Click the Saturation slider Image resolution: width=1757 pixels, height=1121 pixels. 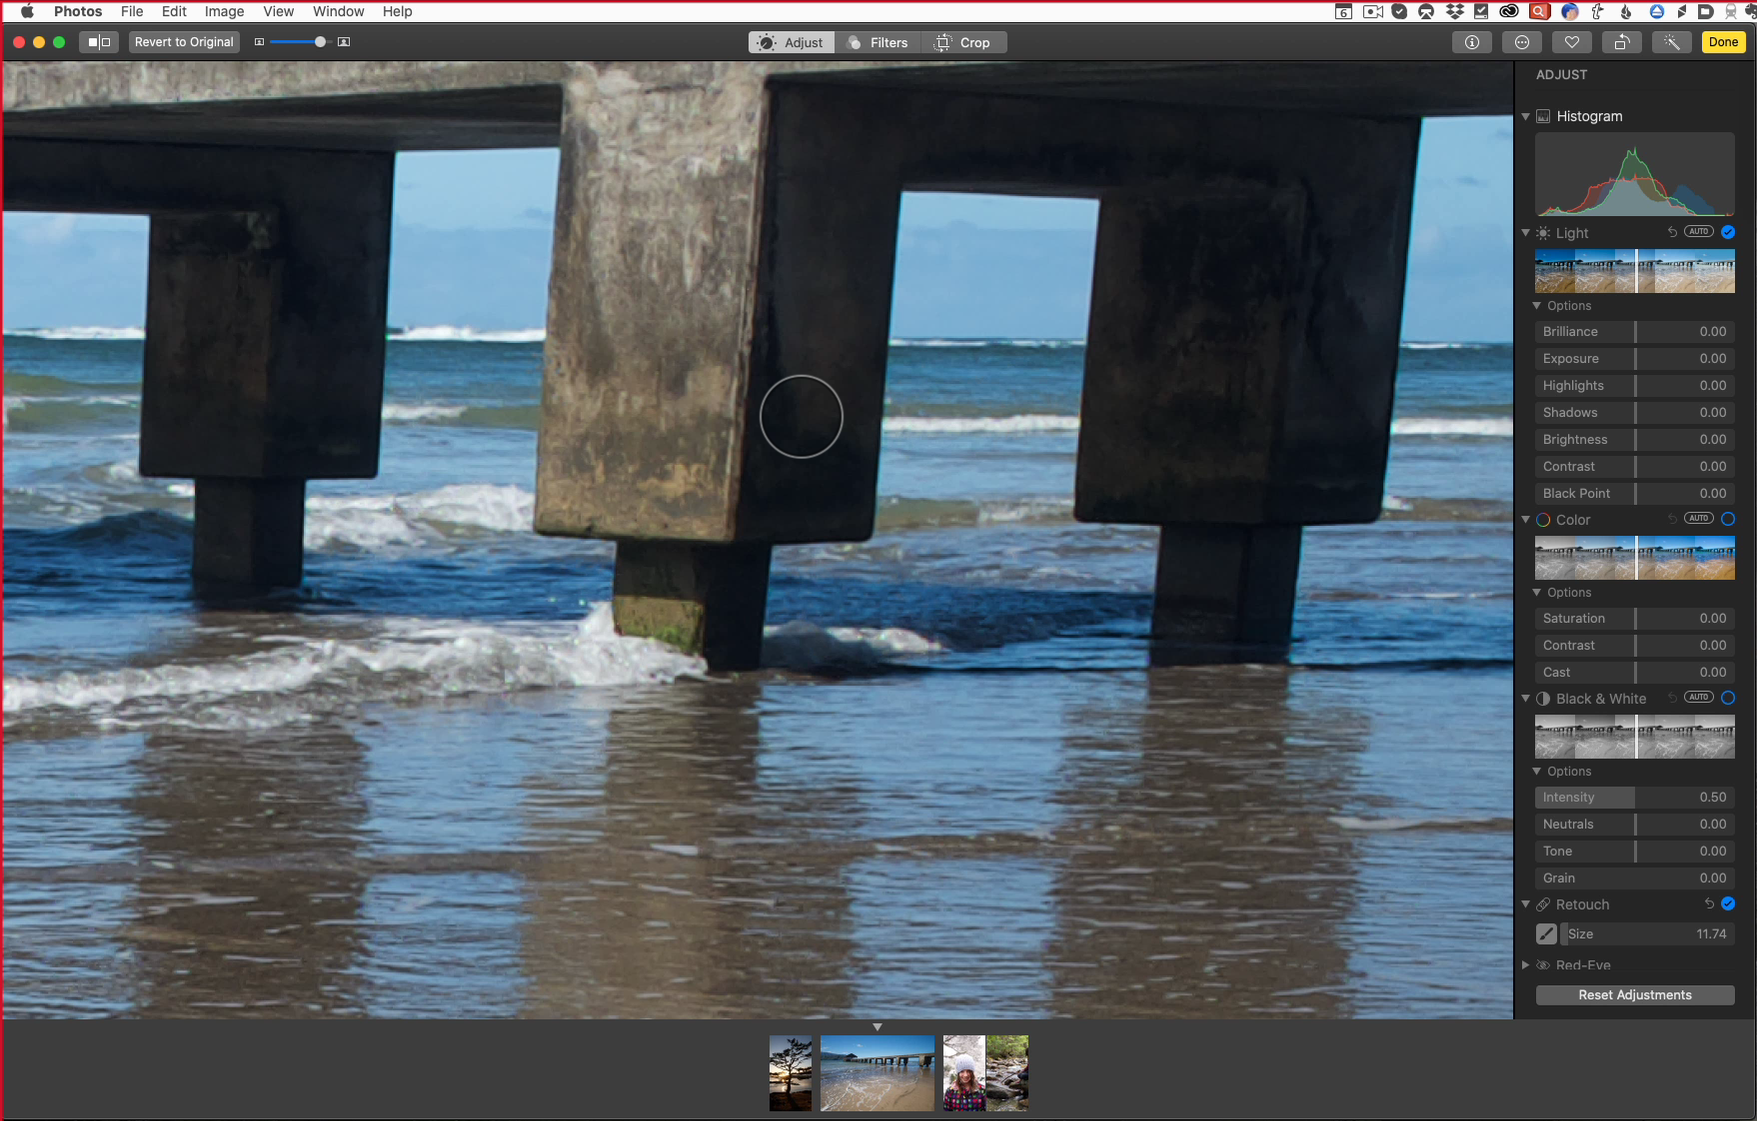[x=1635, y=618]
